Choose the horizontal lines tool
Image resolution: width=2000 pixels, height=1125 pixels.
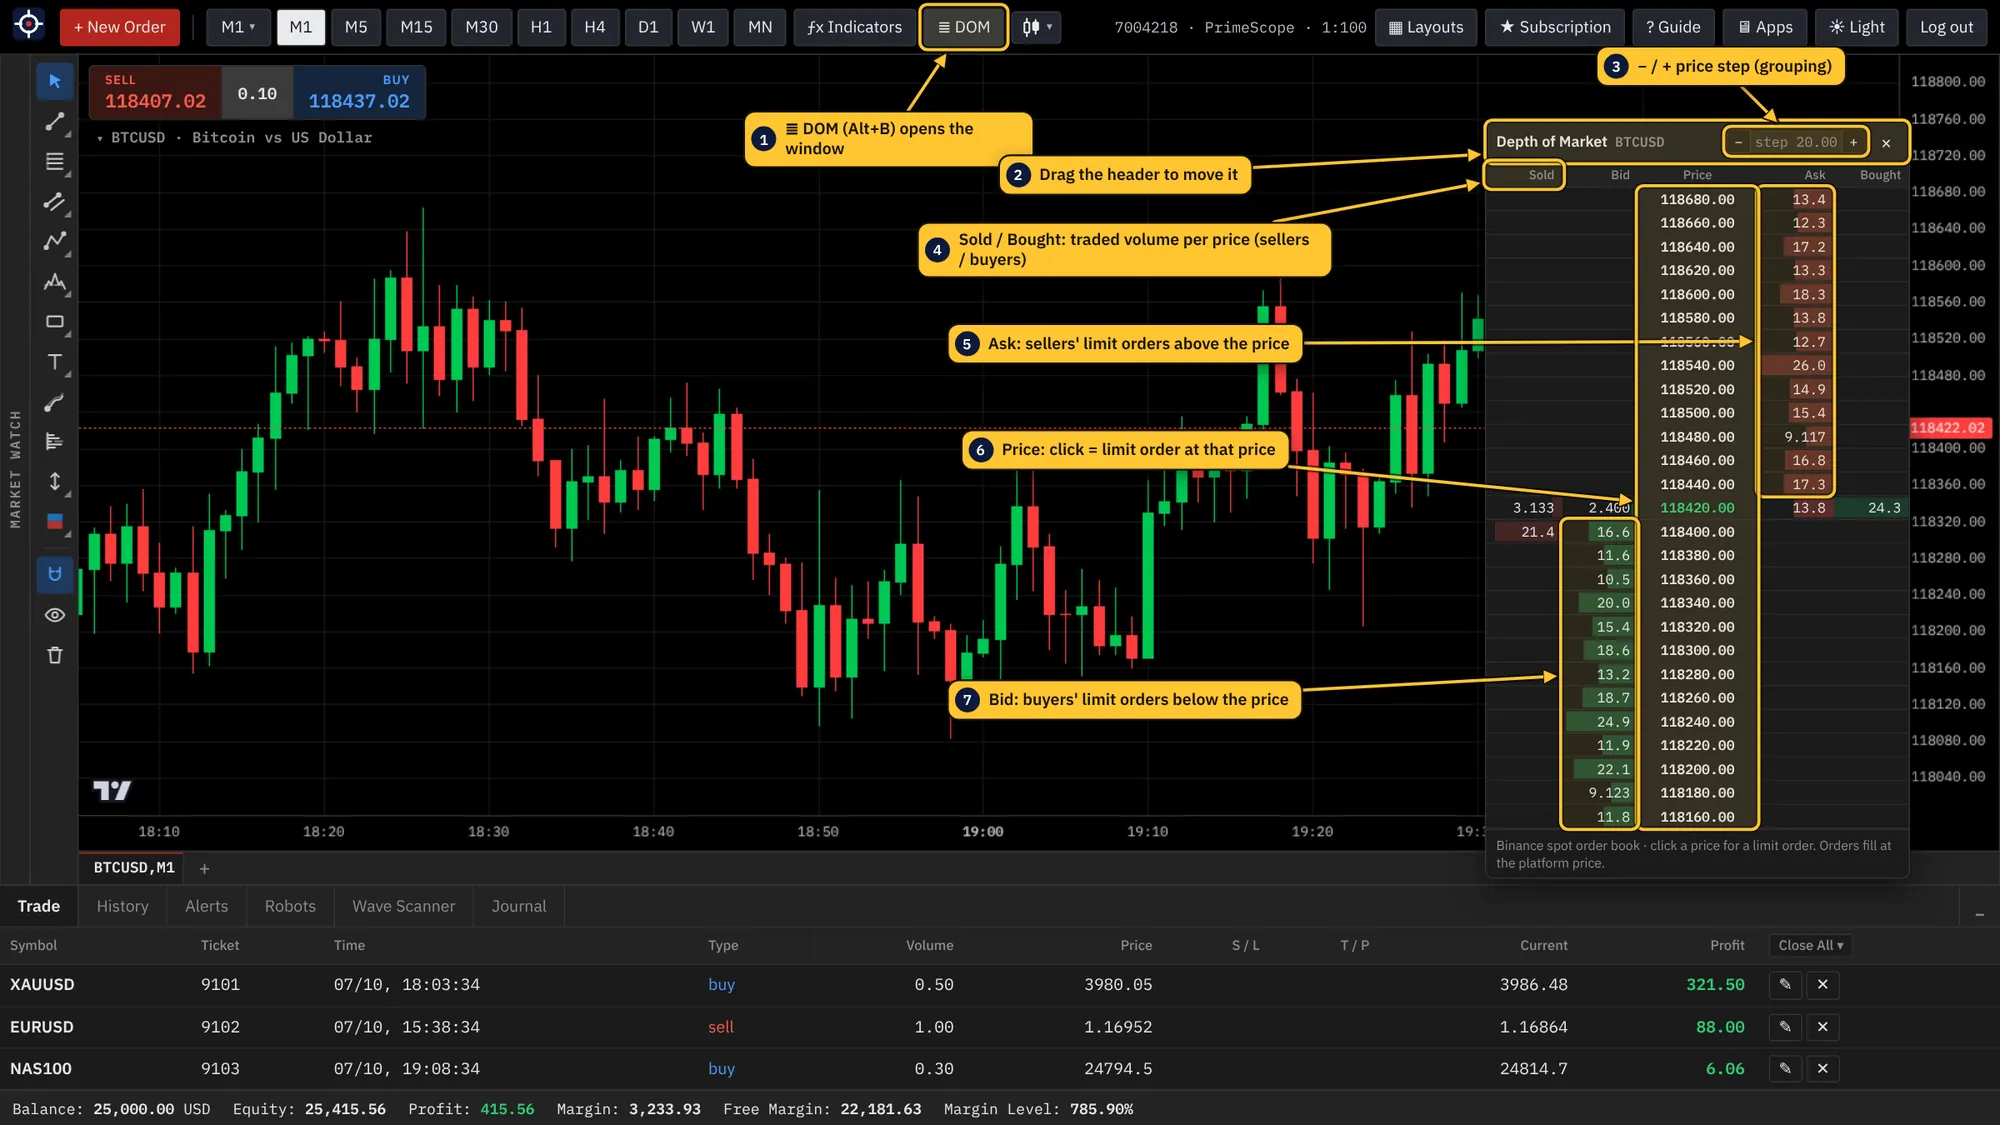[x=55, y=161]
